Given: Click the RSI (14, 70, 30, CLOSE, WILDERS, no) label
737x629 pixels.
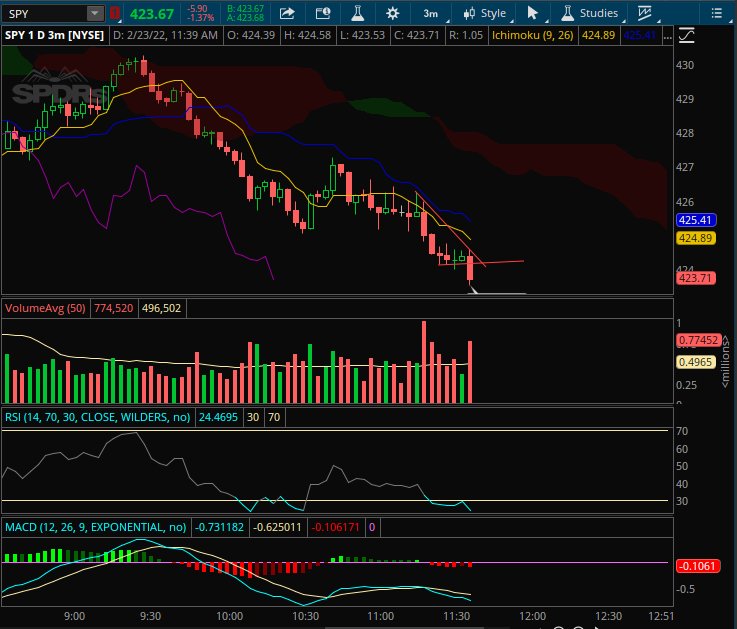Looking at the screenshot, I should (97, 417).
